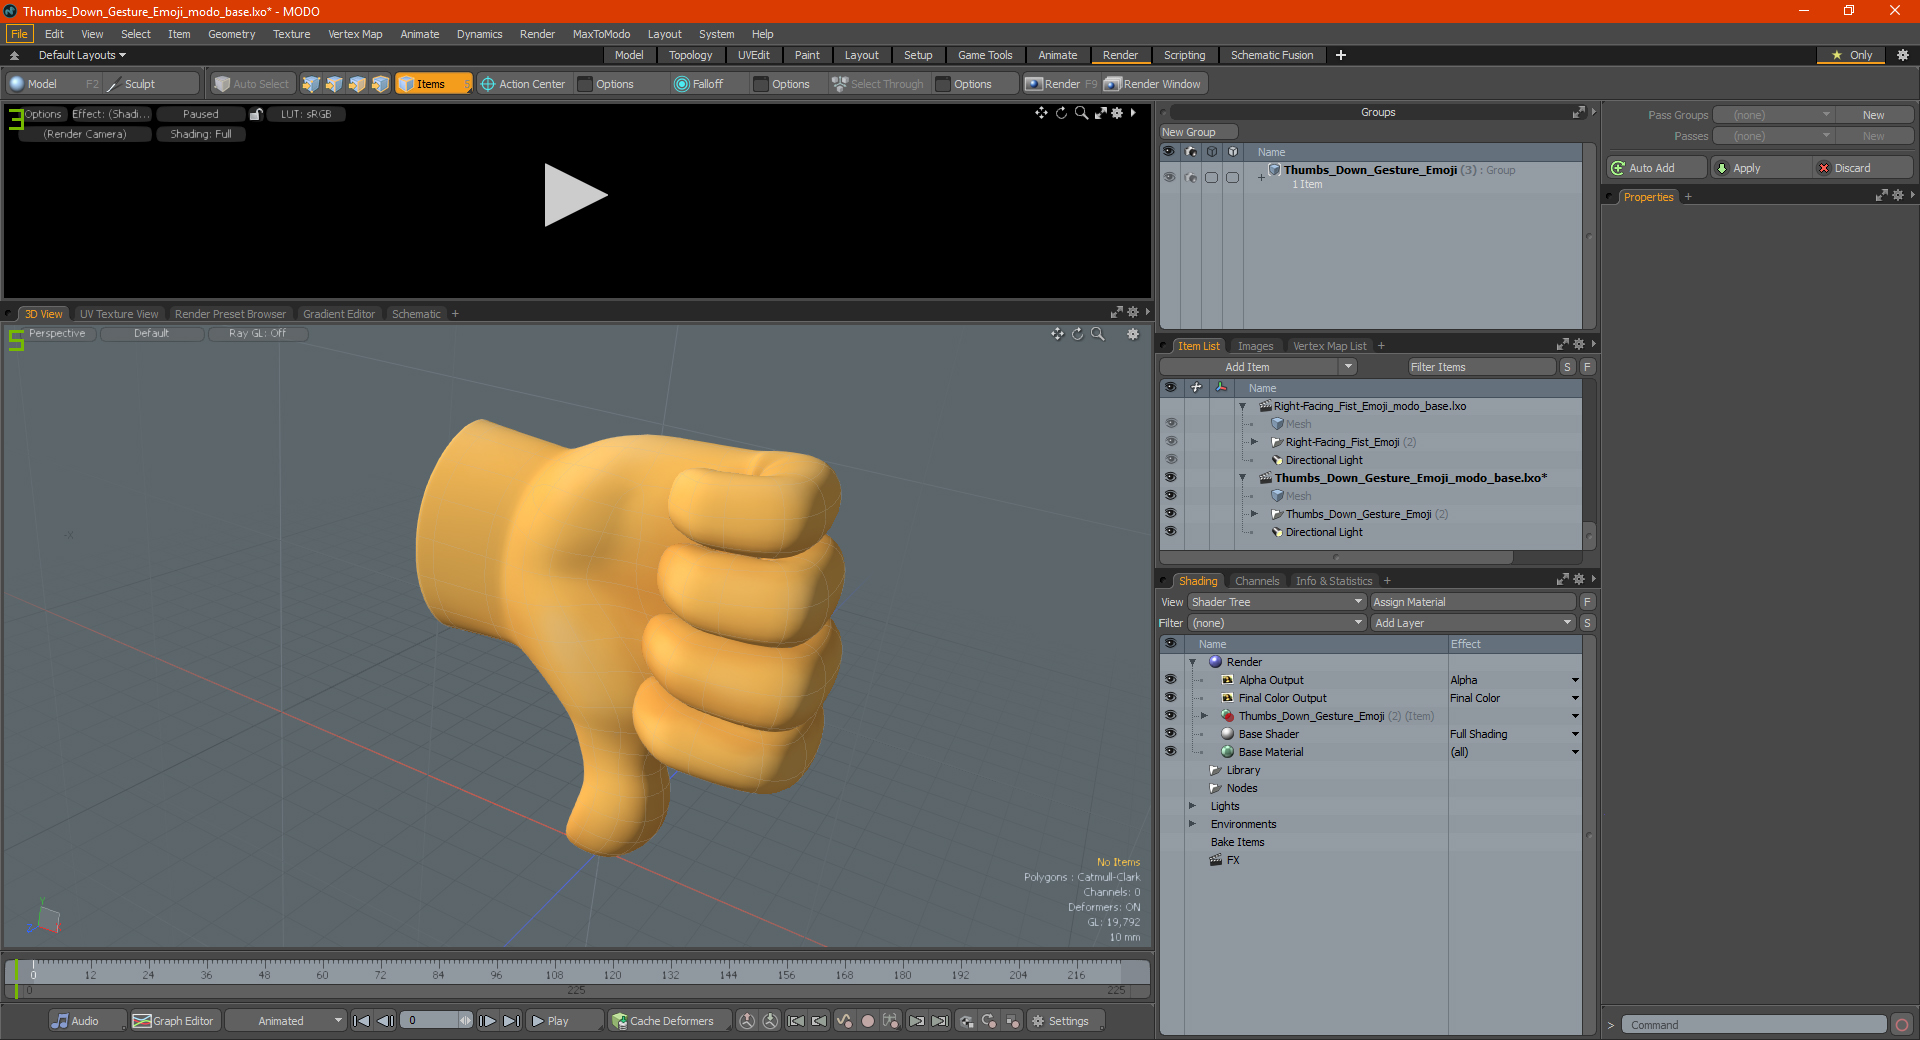Select Vertices selection mode cube icon
Screen dimensions: 1920x1040
(x=311, y=84)
